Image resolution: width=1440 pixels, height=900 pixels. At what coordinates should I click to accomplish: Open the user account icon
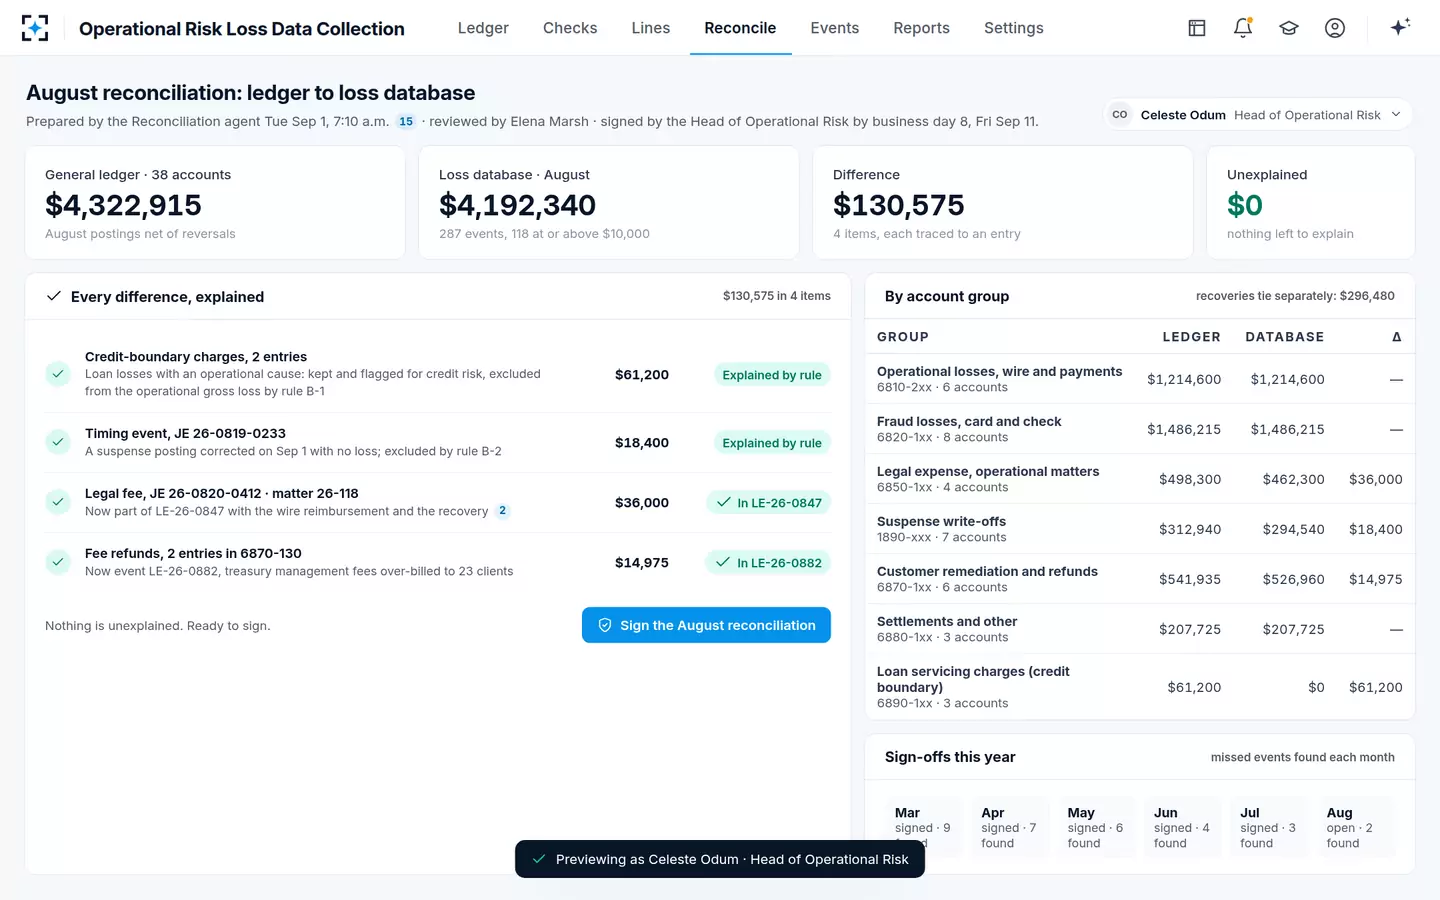click(x=1335, y=28)
